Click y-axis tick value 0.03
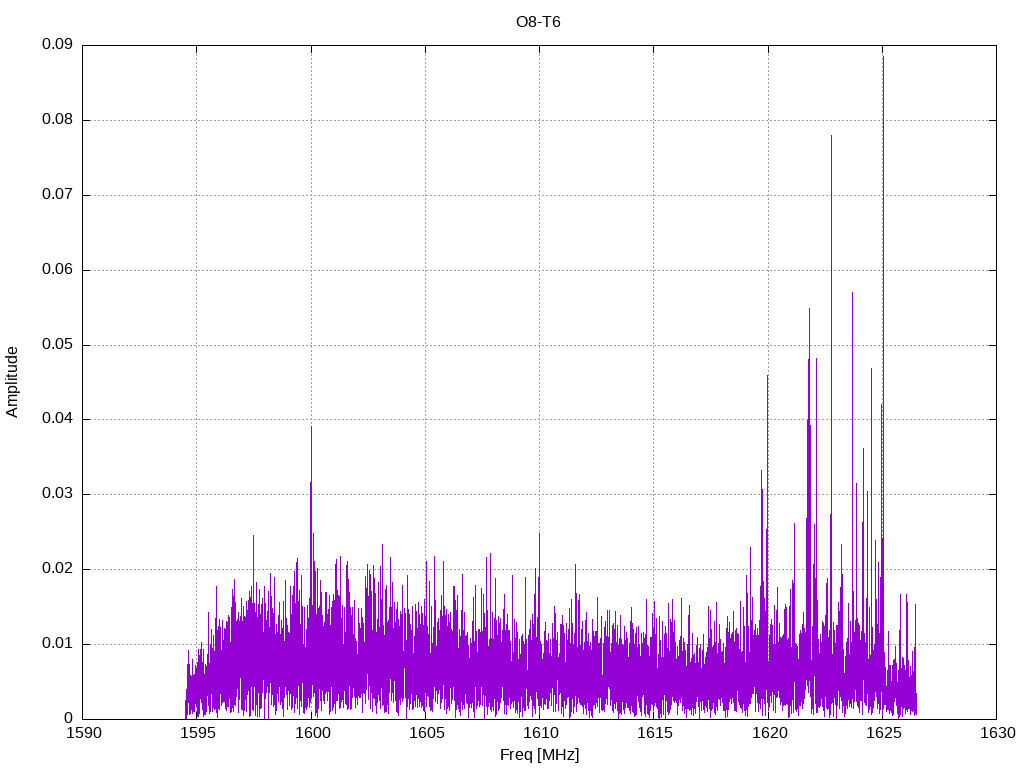 click(x=57, y=494)
